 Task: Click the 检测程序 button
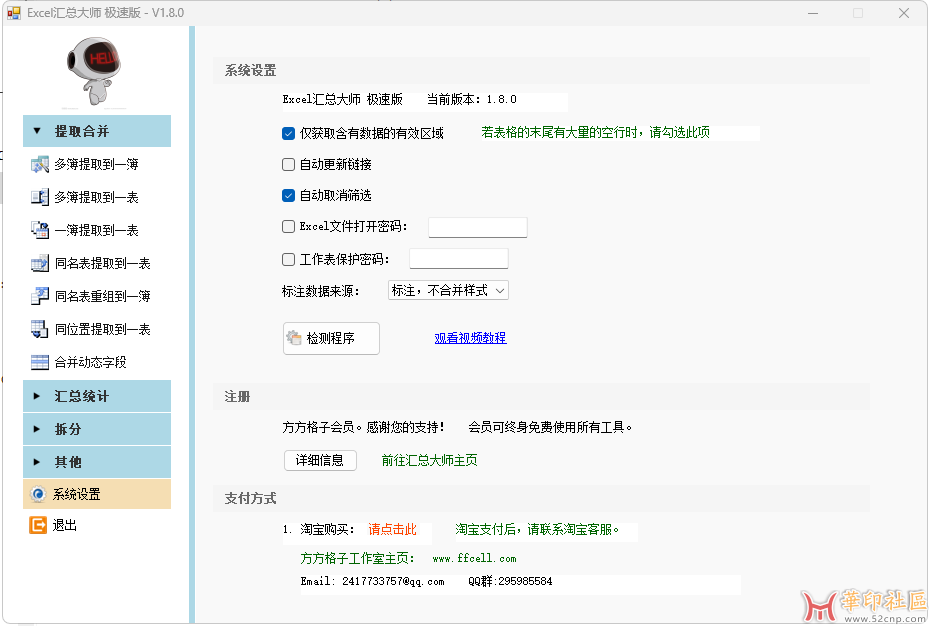pos(331,338)
